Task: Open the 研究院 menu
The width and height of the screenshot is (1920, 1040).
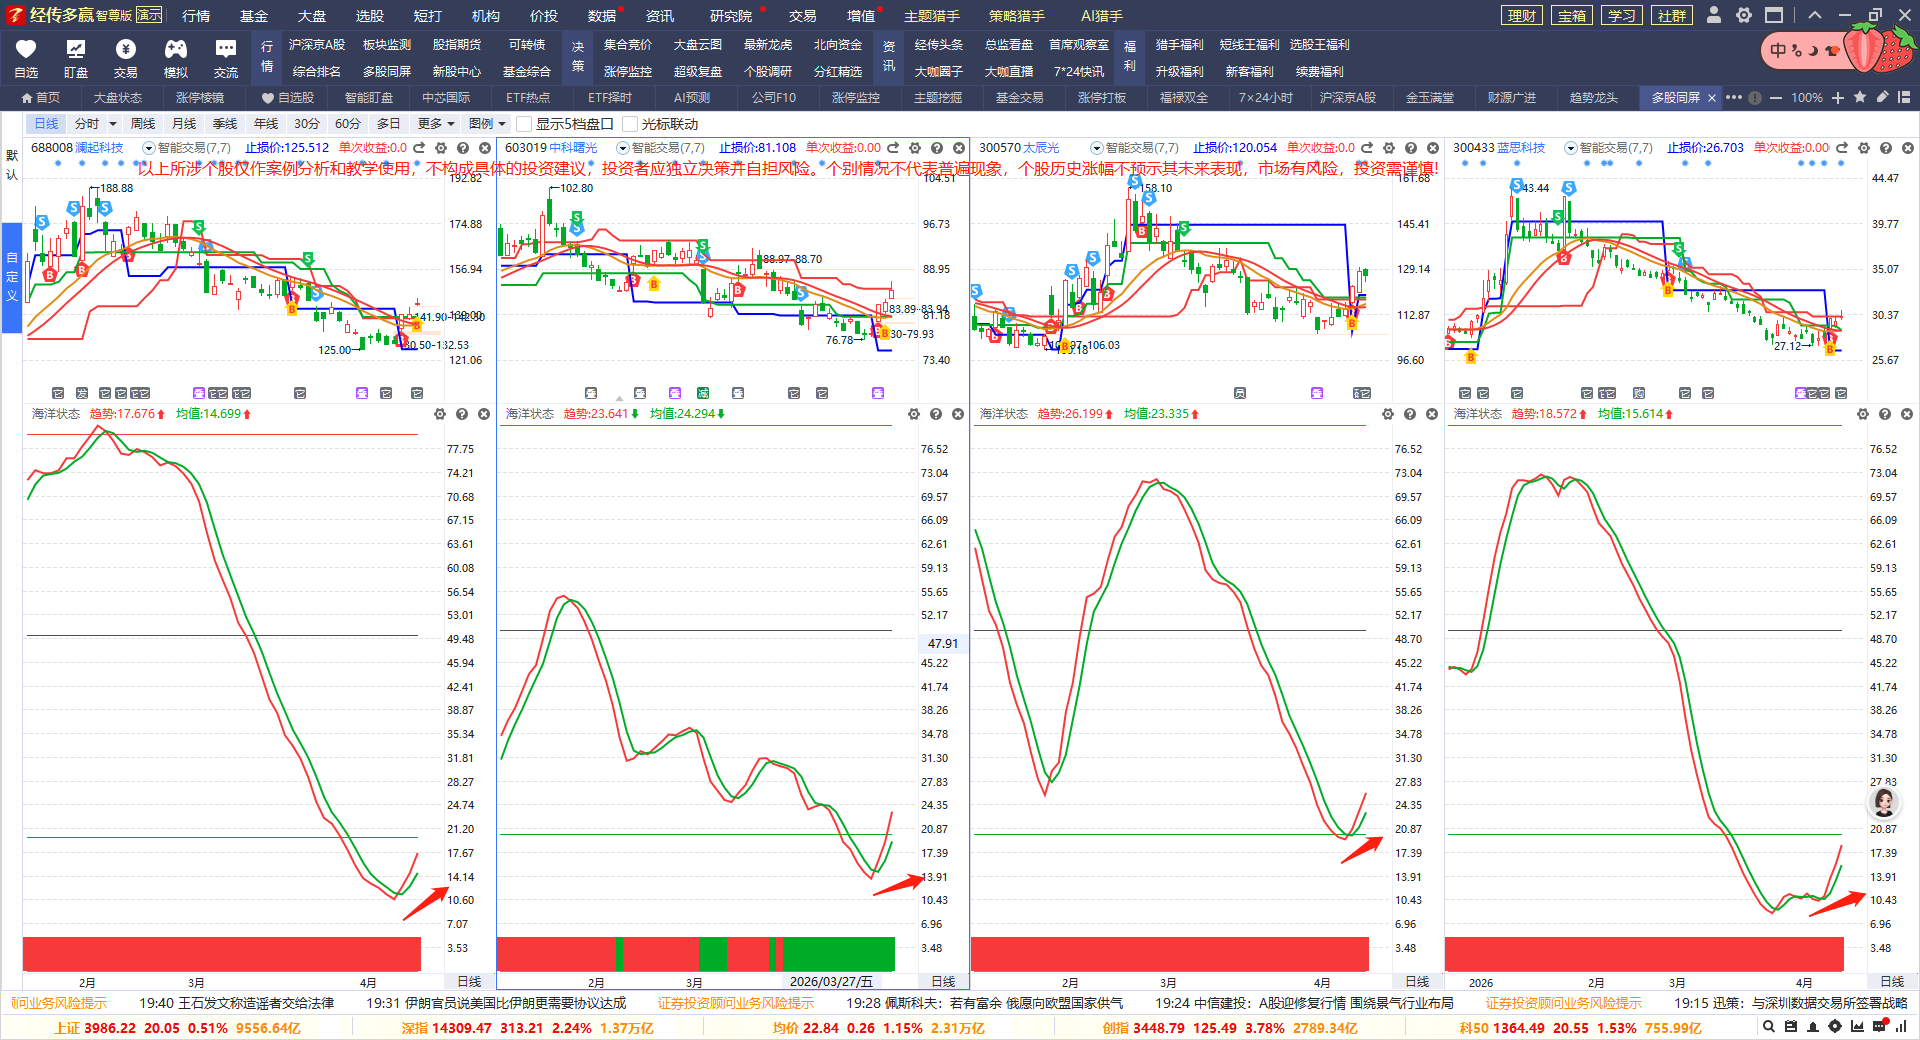Action: tap(731, 16)
